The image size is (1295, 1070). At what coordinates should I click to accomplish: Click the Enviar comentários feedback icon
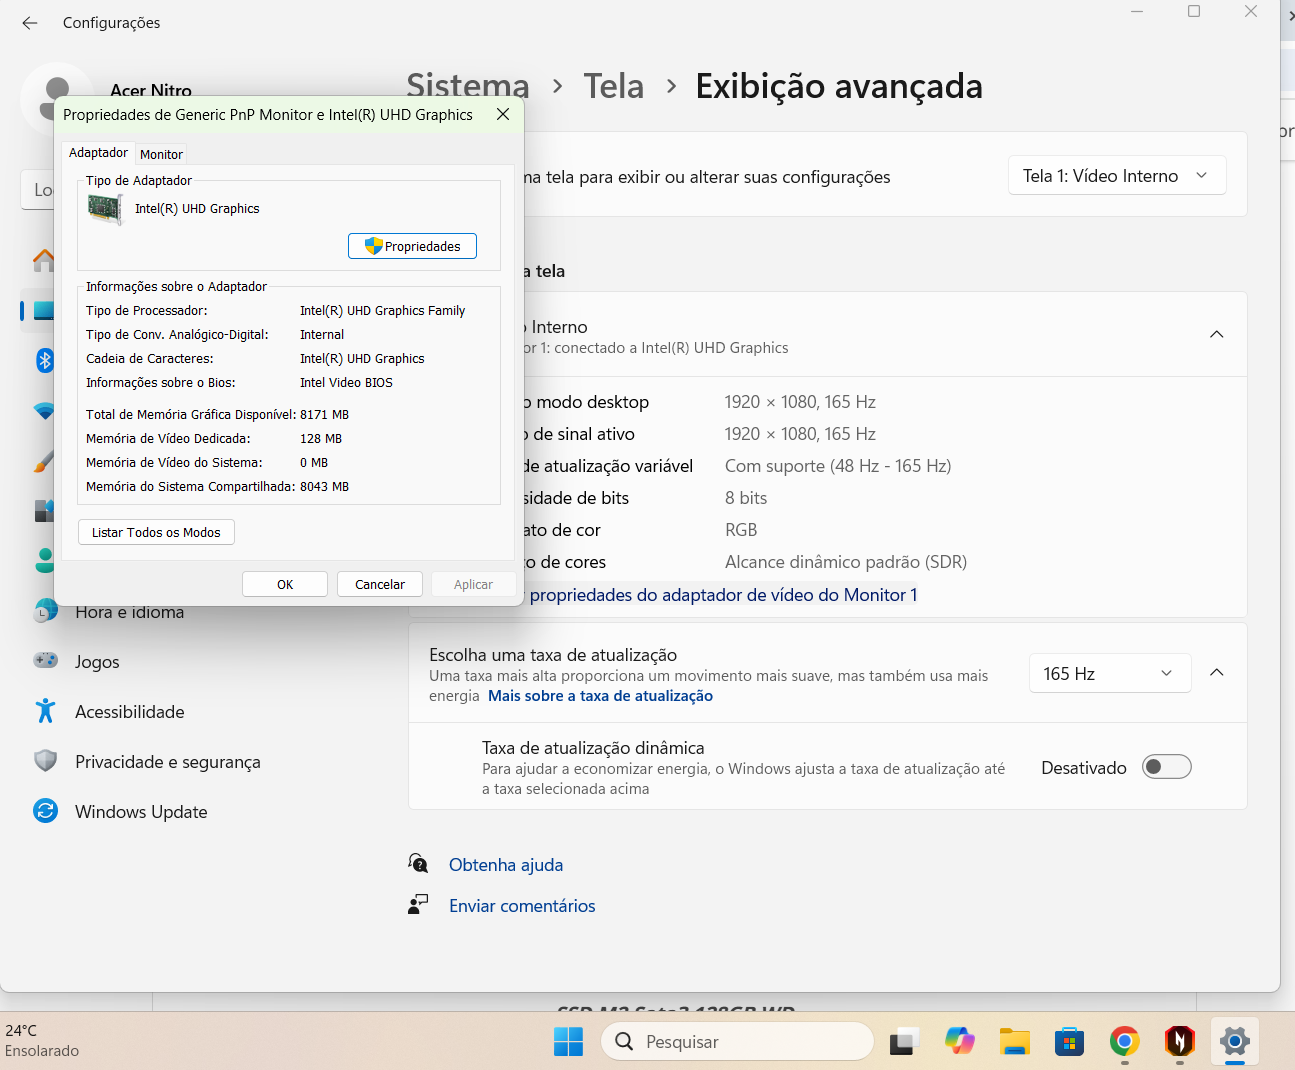click(x=418, y=904)
